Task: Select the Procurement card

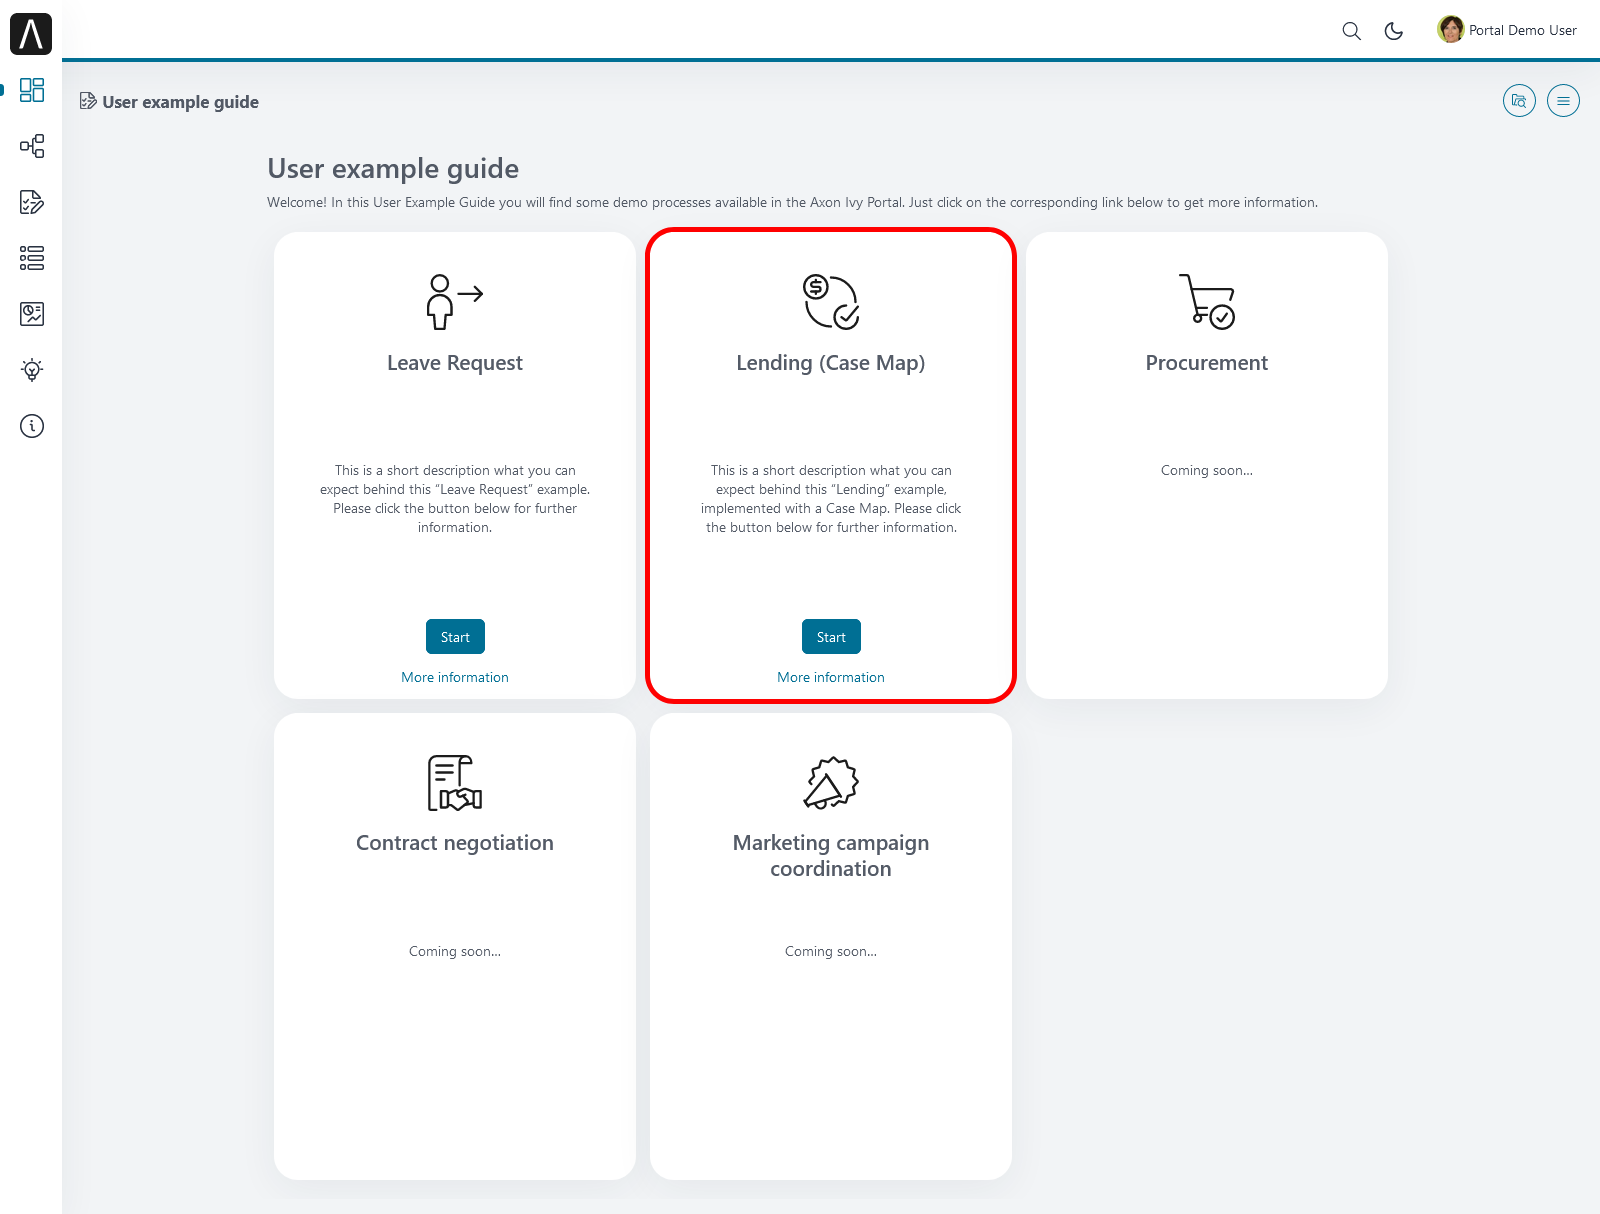Action: tap(1206, 465)
